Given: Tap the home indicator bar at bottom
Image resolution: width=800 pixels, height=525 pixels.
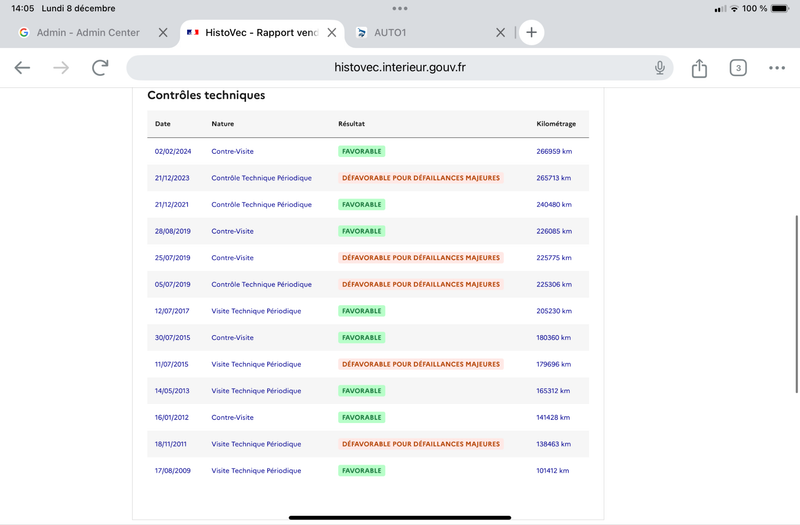Looking at the screenshot, I should 400,517.
